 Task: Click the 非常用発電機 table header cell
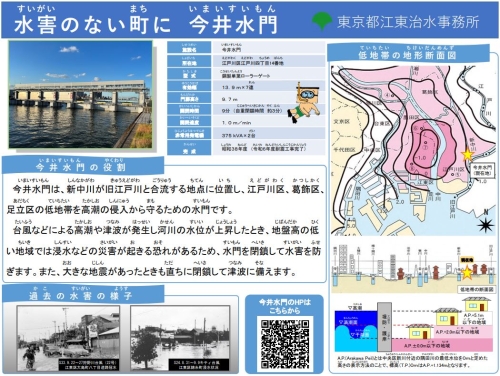[189, 134]
